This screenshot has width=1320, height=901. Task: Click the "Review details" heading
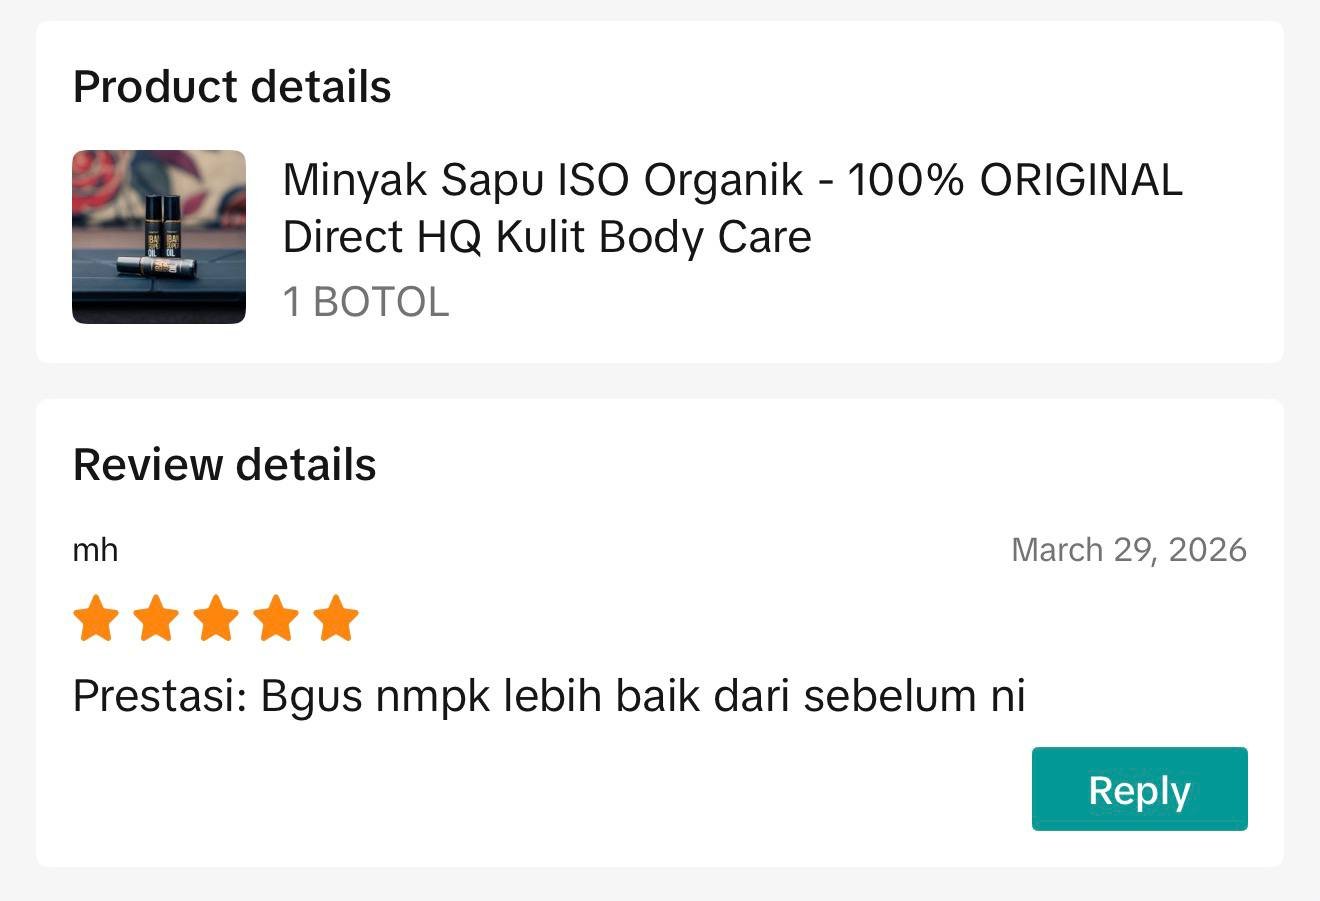(x=225, y=465)
